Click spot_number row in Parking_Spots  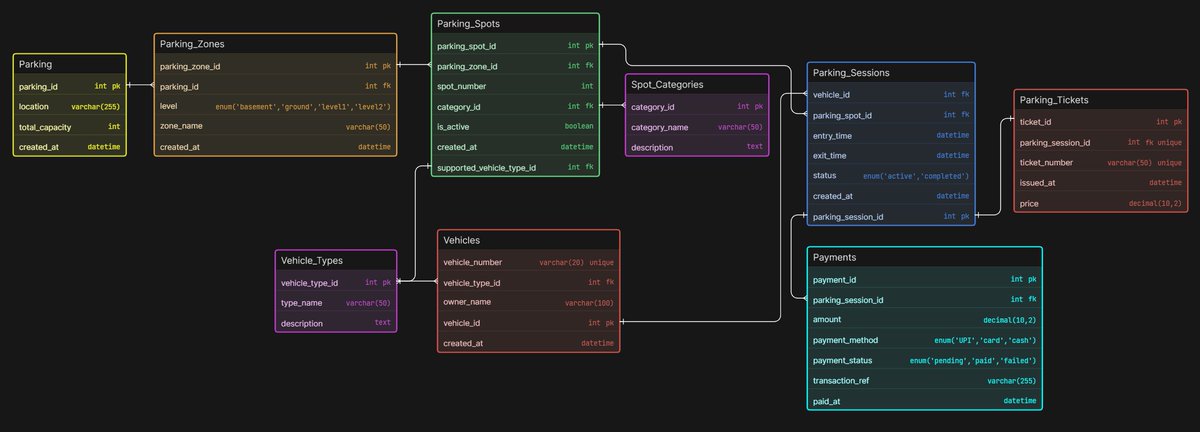(x=516, y=86)
